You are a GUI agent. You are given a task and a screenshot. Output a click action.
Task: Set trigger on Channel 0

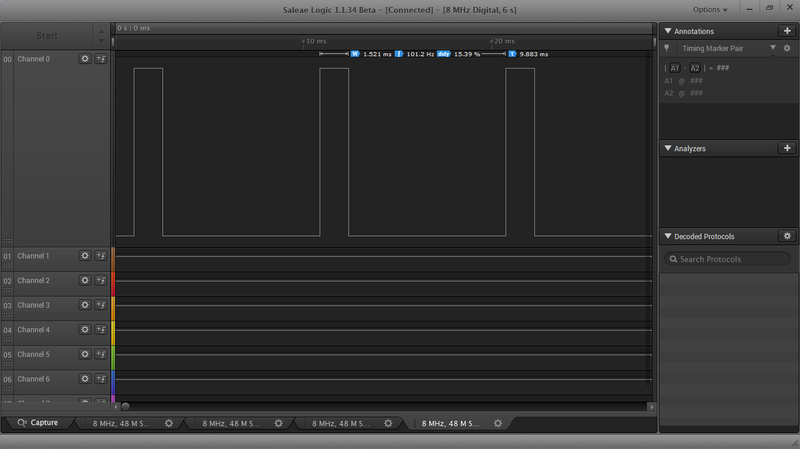pos(101,59)
